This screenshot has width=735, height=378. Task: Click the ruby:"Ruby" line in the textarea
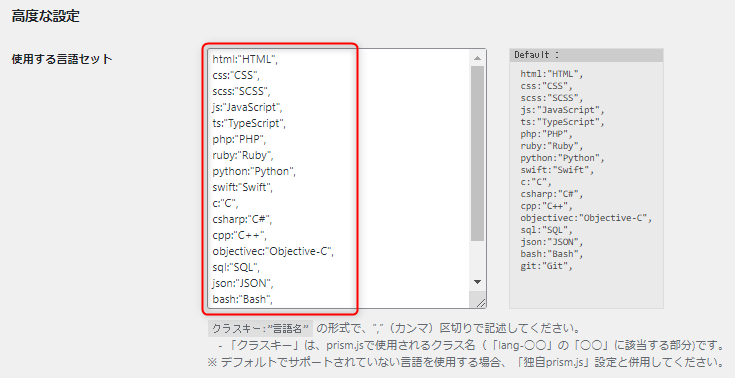click(243, 155)
